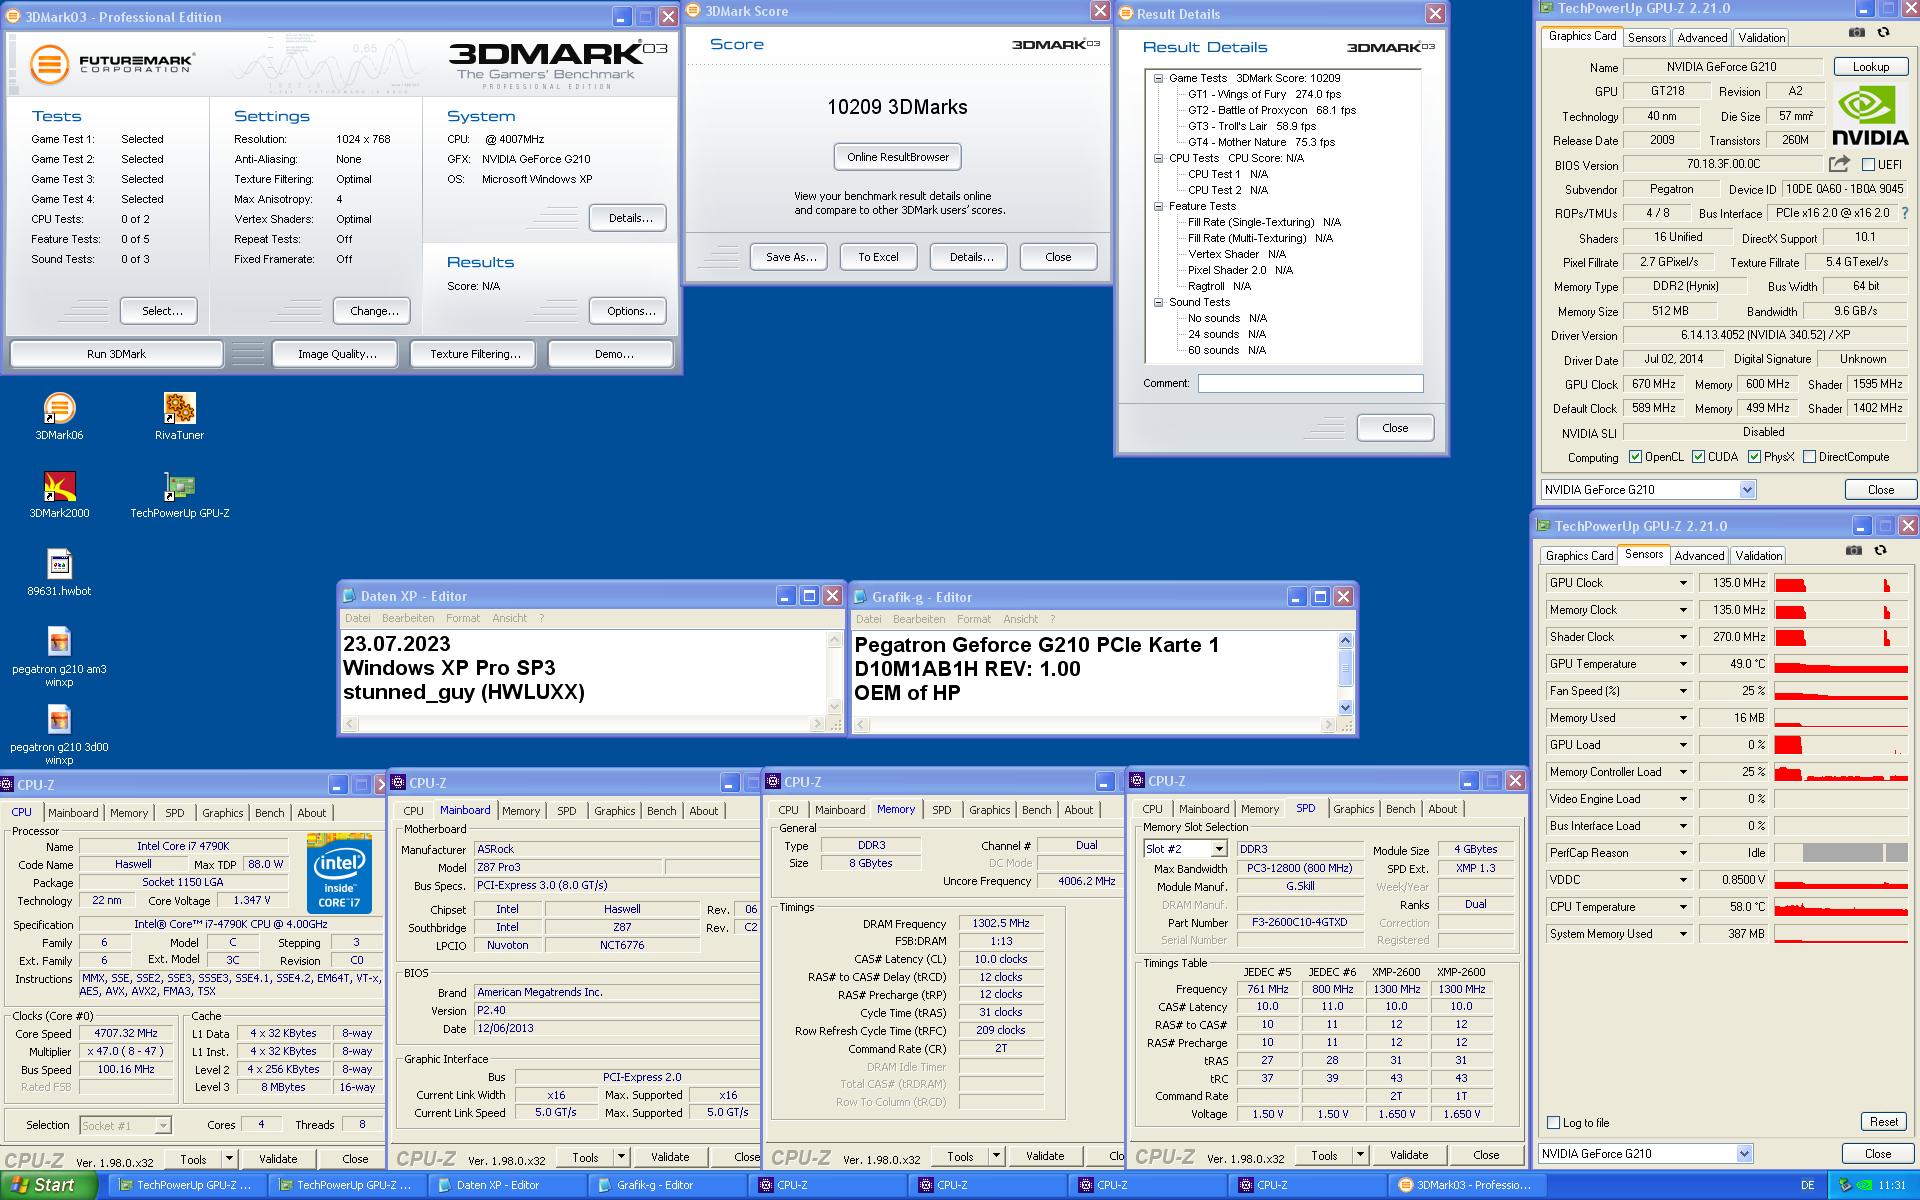Click the Grafik-g Editor vertical scrollbar down arrow
Viewport: 1920px width, 1200px height.
coord(1345,707)
